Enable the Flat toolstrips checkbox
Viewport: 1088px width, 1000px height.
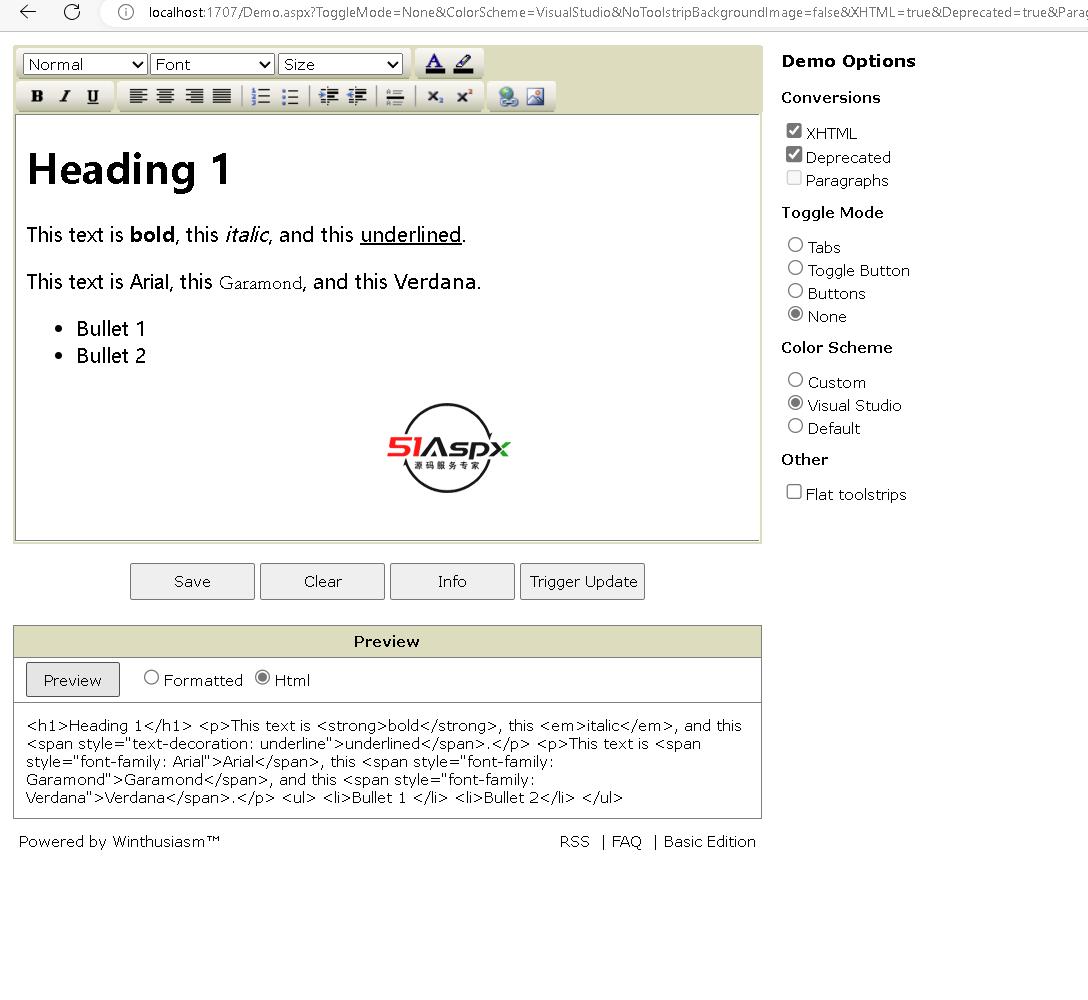click(794, 491)
